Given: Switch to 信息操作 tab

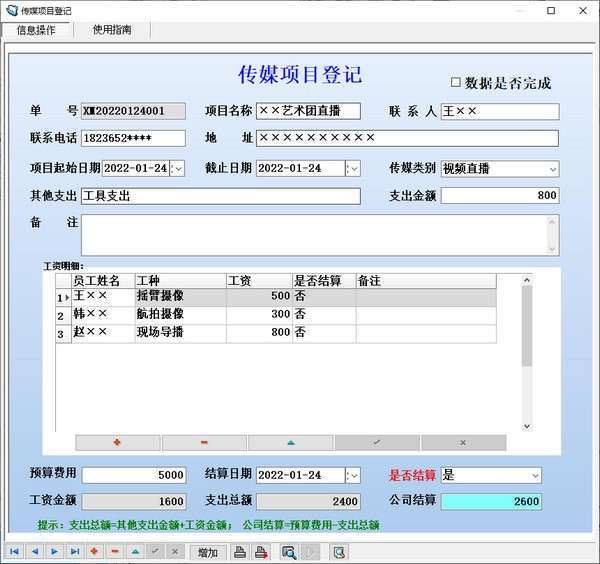Looking at the screenshot, I should click(36, 30).
